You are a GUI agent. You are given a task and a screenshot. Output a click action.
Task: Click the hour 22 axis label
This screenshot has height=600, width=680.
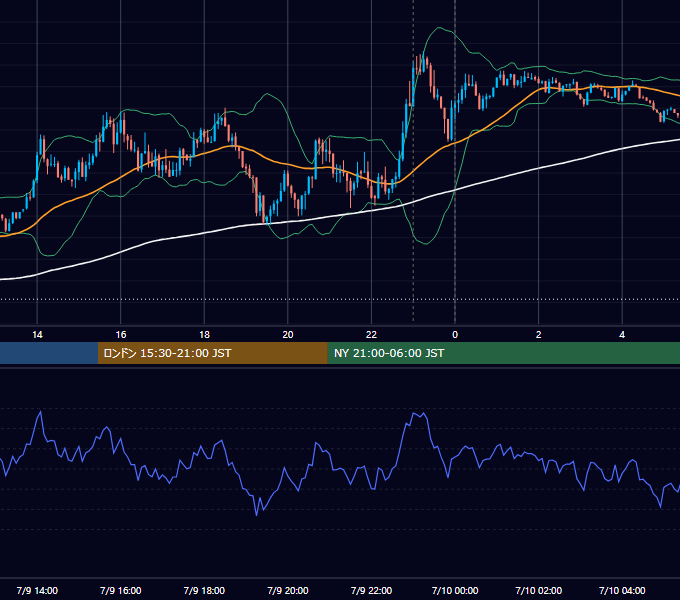coord(371,335)
